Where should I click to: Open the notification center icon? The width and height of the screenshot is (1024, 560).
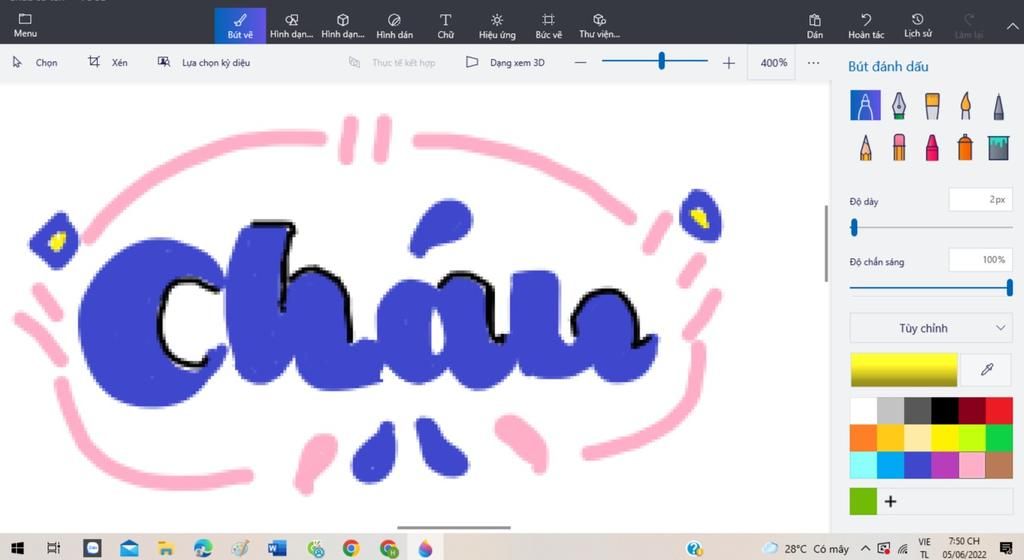[x=1006, y=548]
